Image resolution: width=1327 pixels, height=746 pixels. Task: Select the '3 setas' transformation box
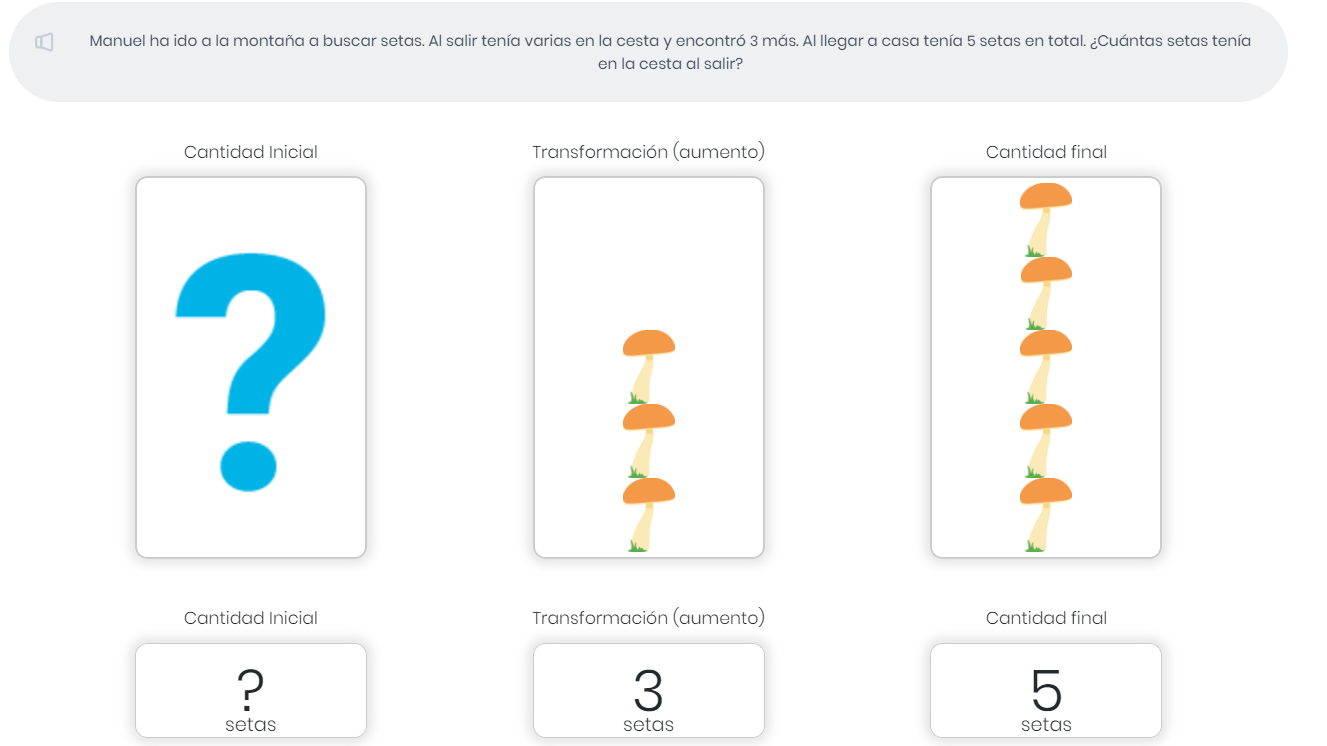649,691
